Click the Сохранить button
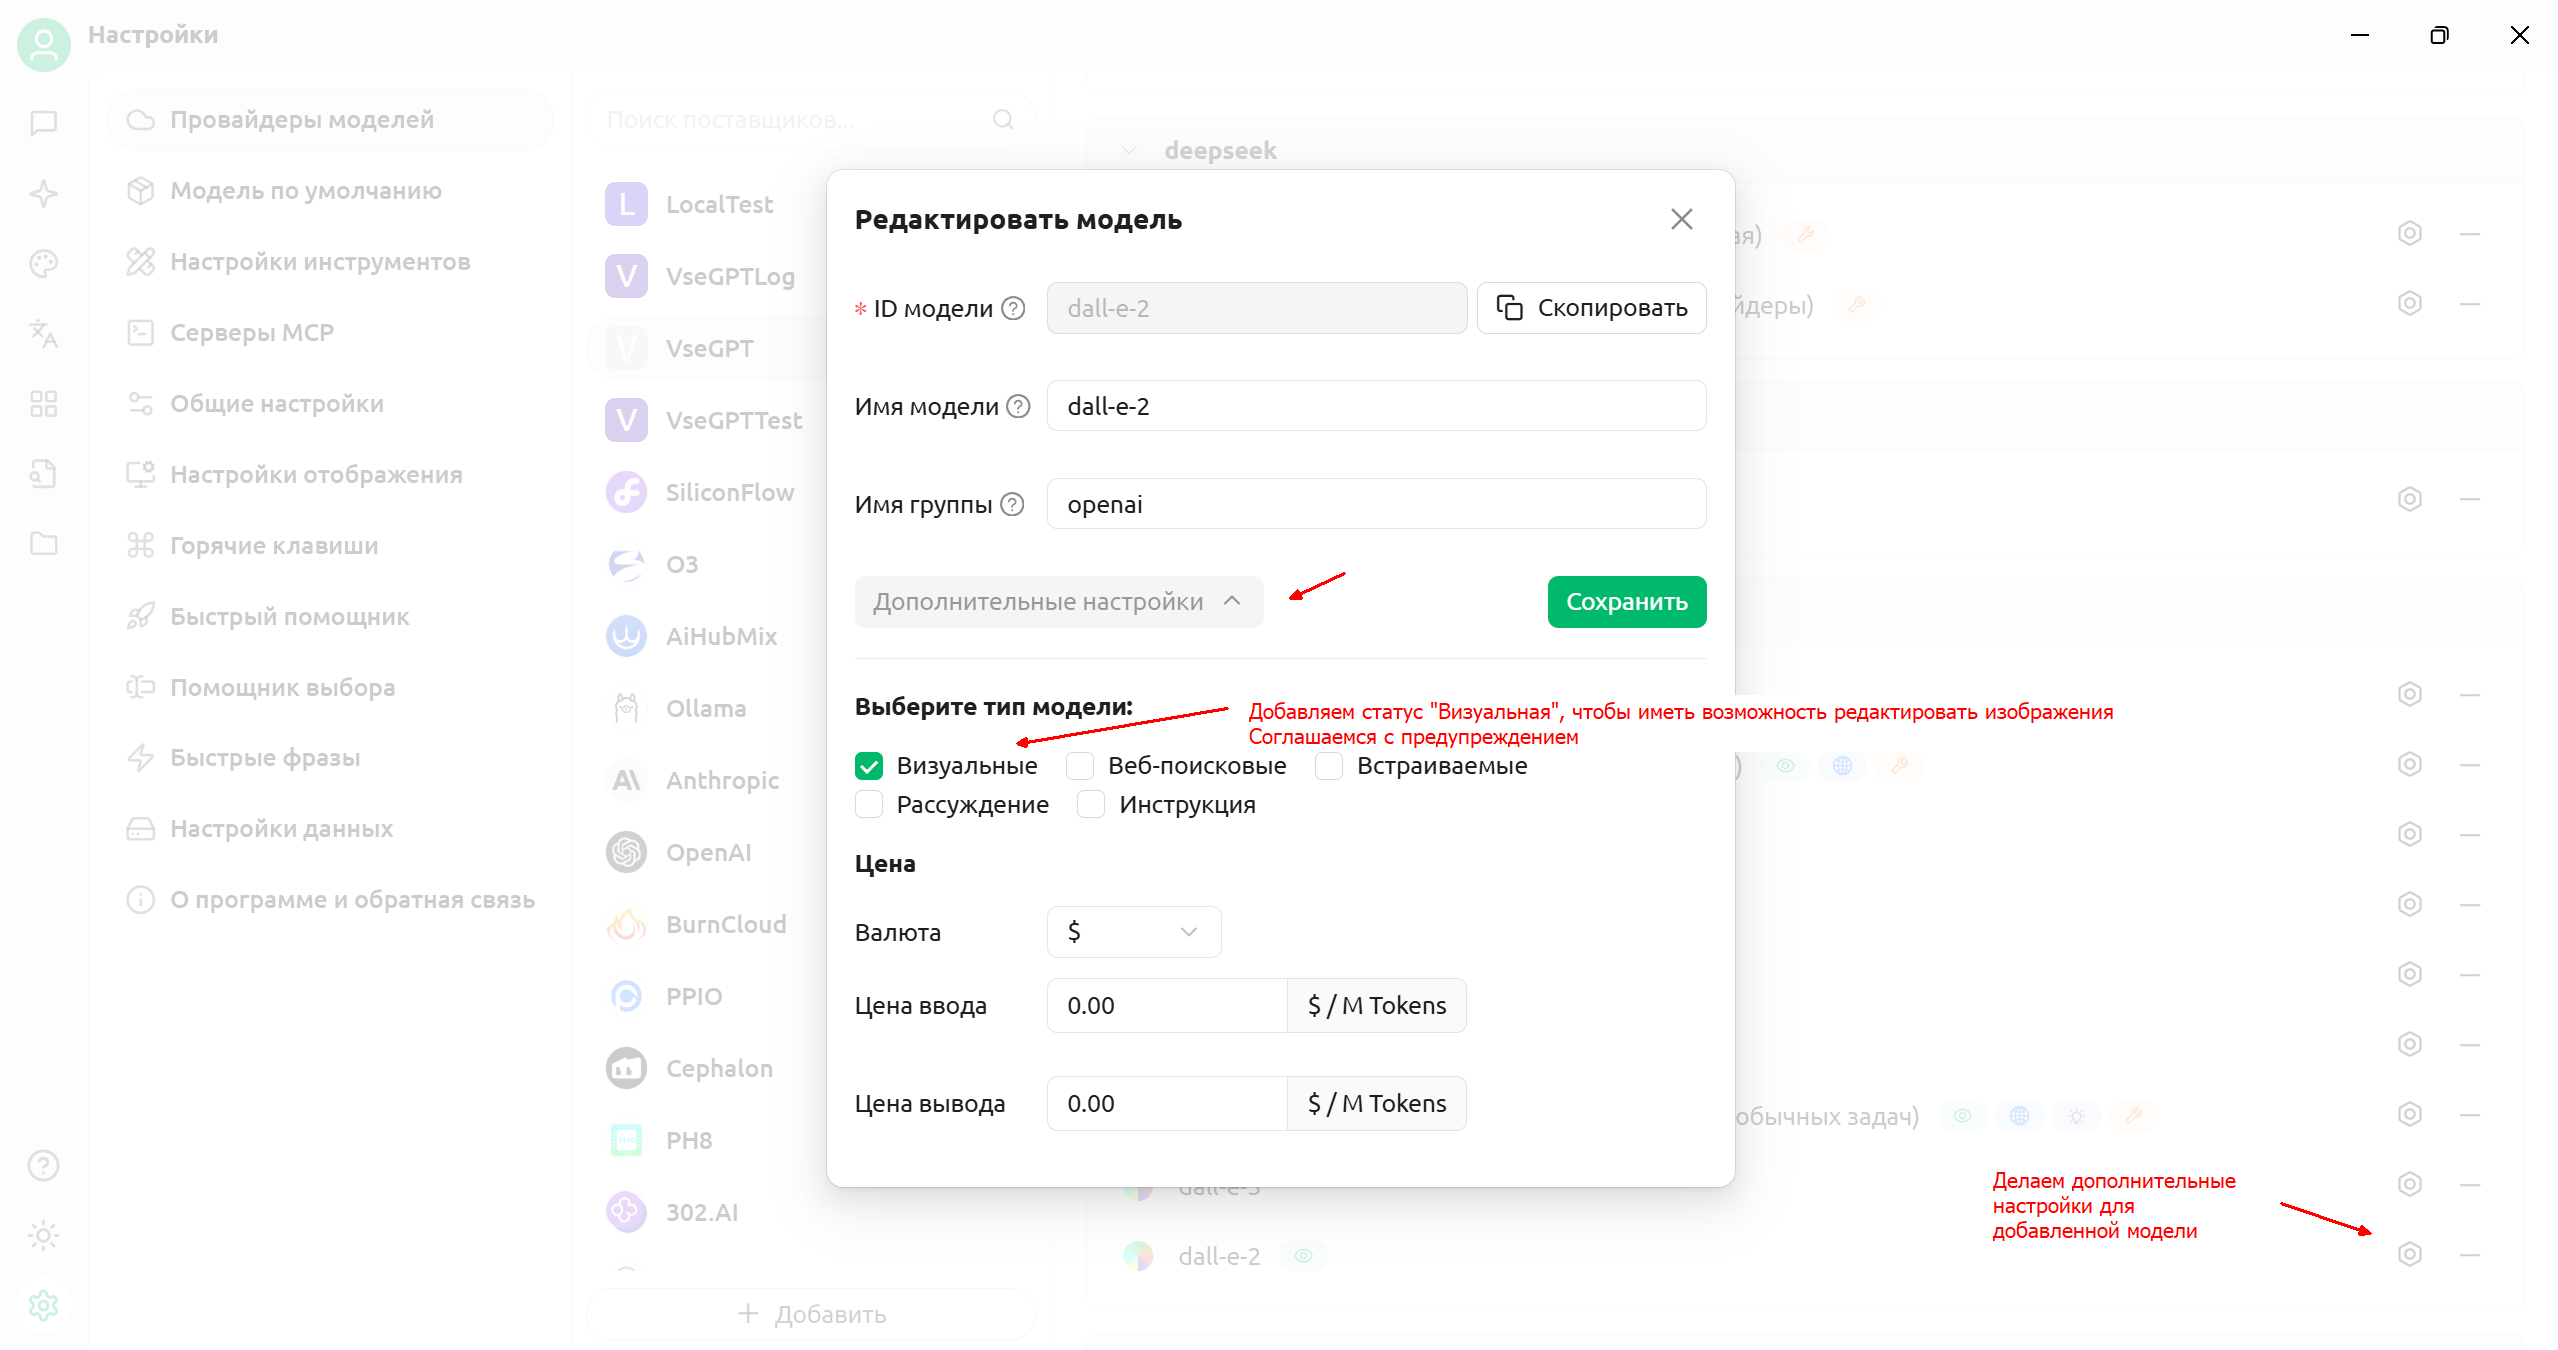The height and width of the screenshot is (1350, 2558). [x=1627, y=603]
